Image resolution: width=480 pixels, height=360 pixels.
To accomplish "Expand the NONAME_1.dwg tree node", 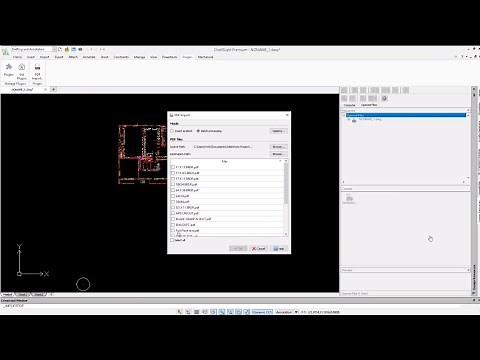I will (349, 120).
